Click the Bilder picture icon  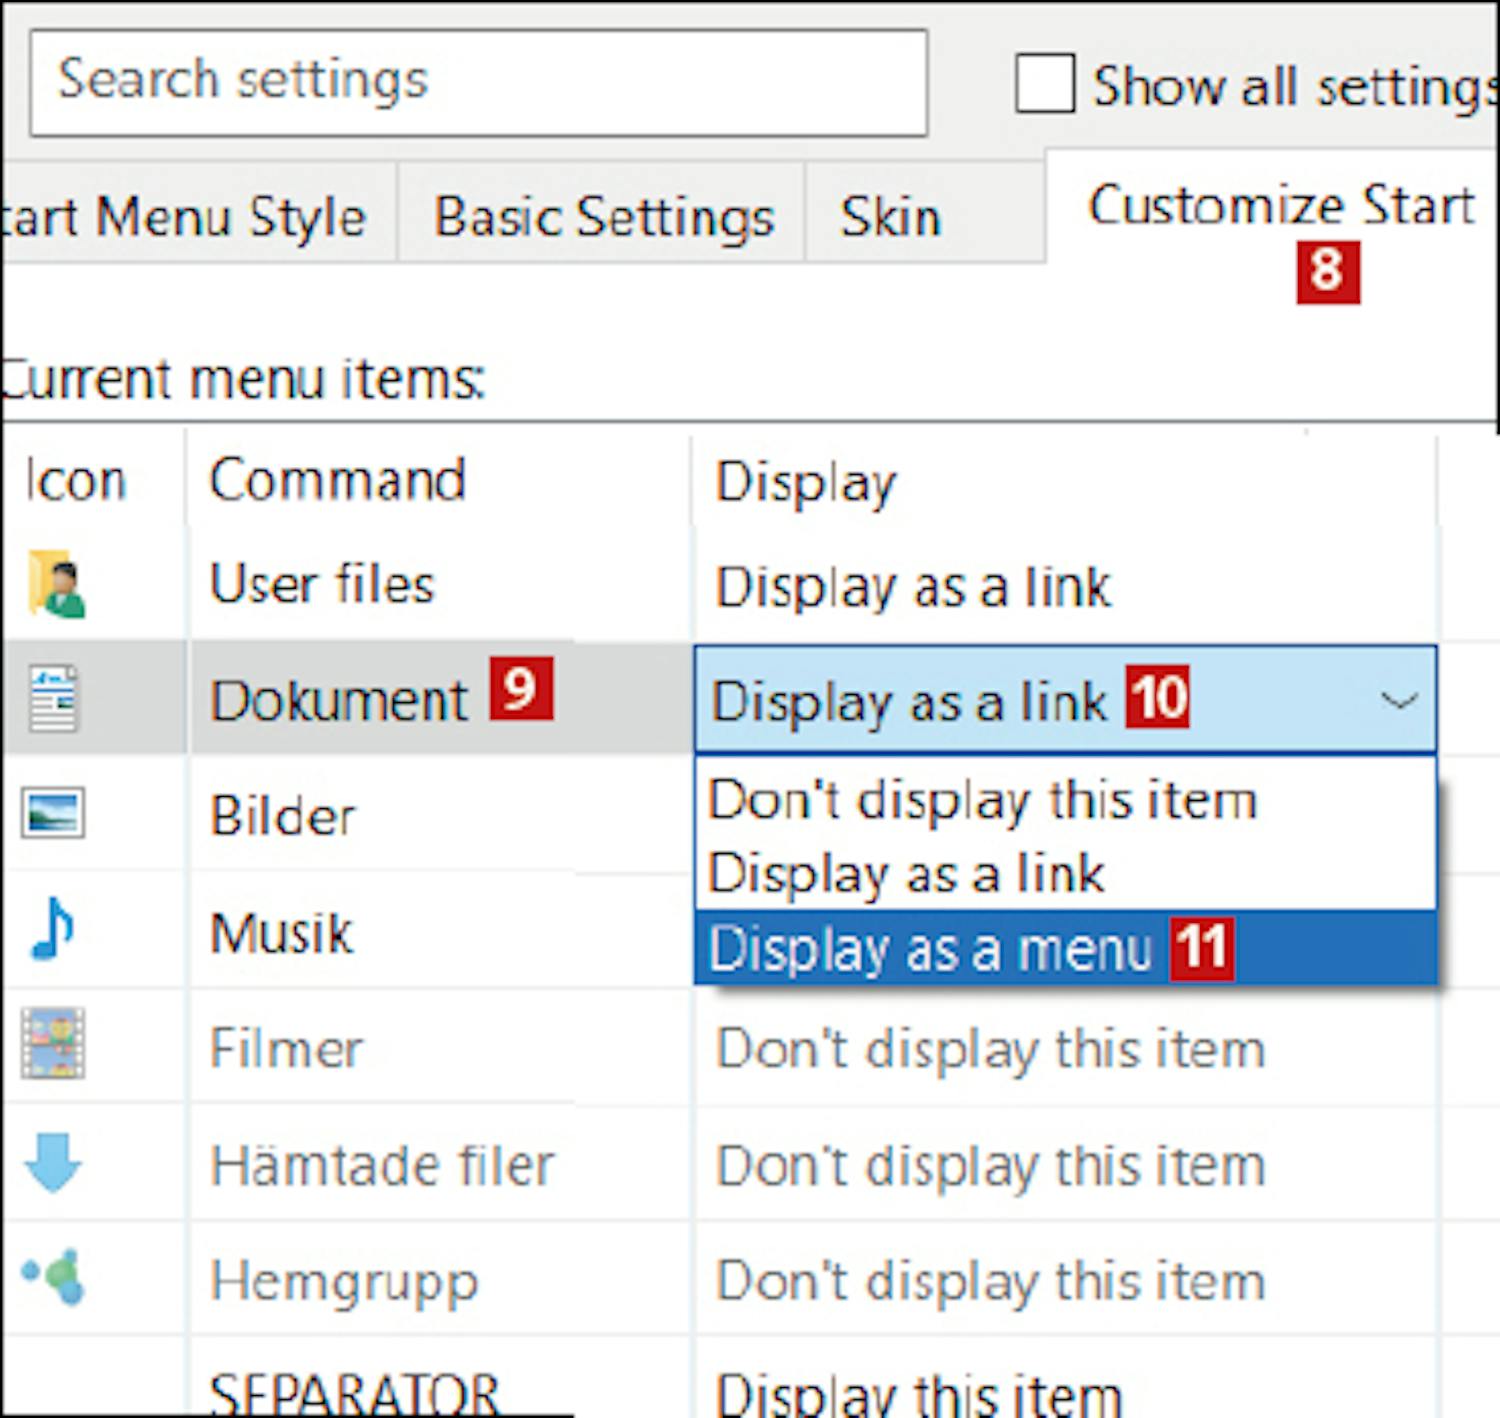coord(53,813)
